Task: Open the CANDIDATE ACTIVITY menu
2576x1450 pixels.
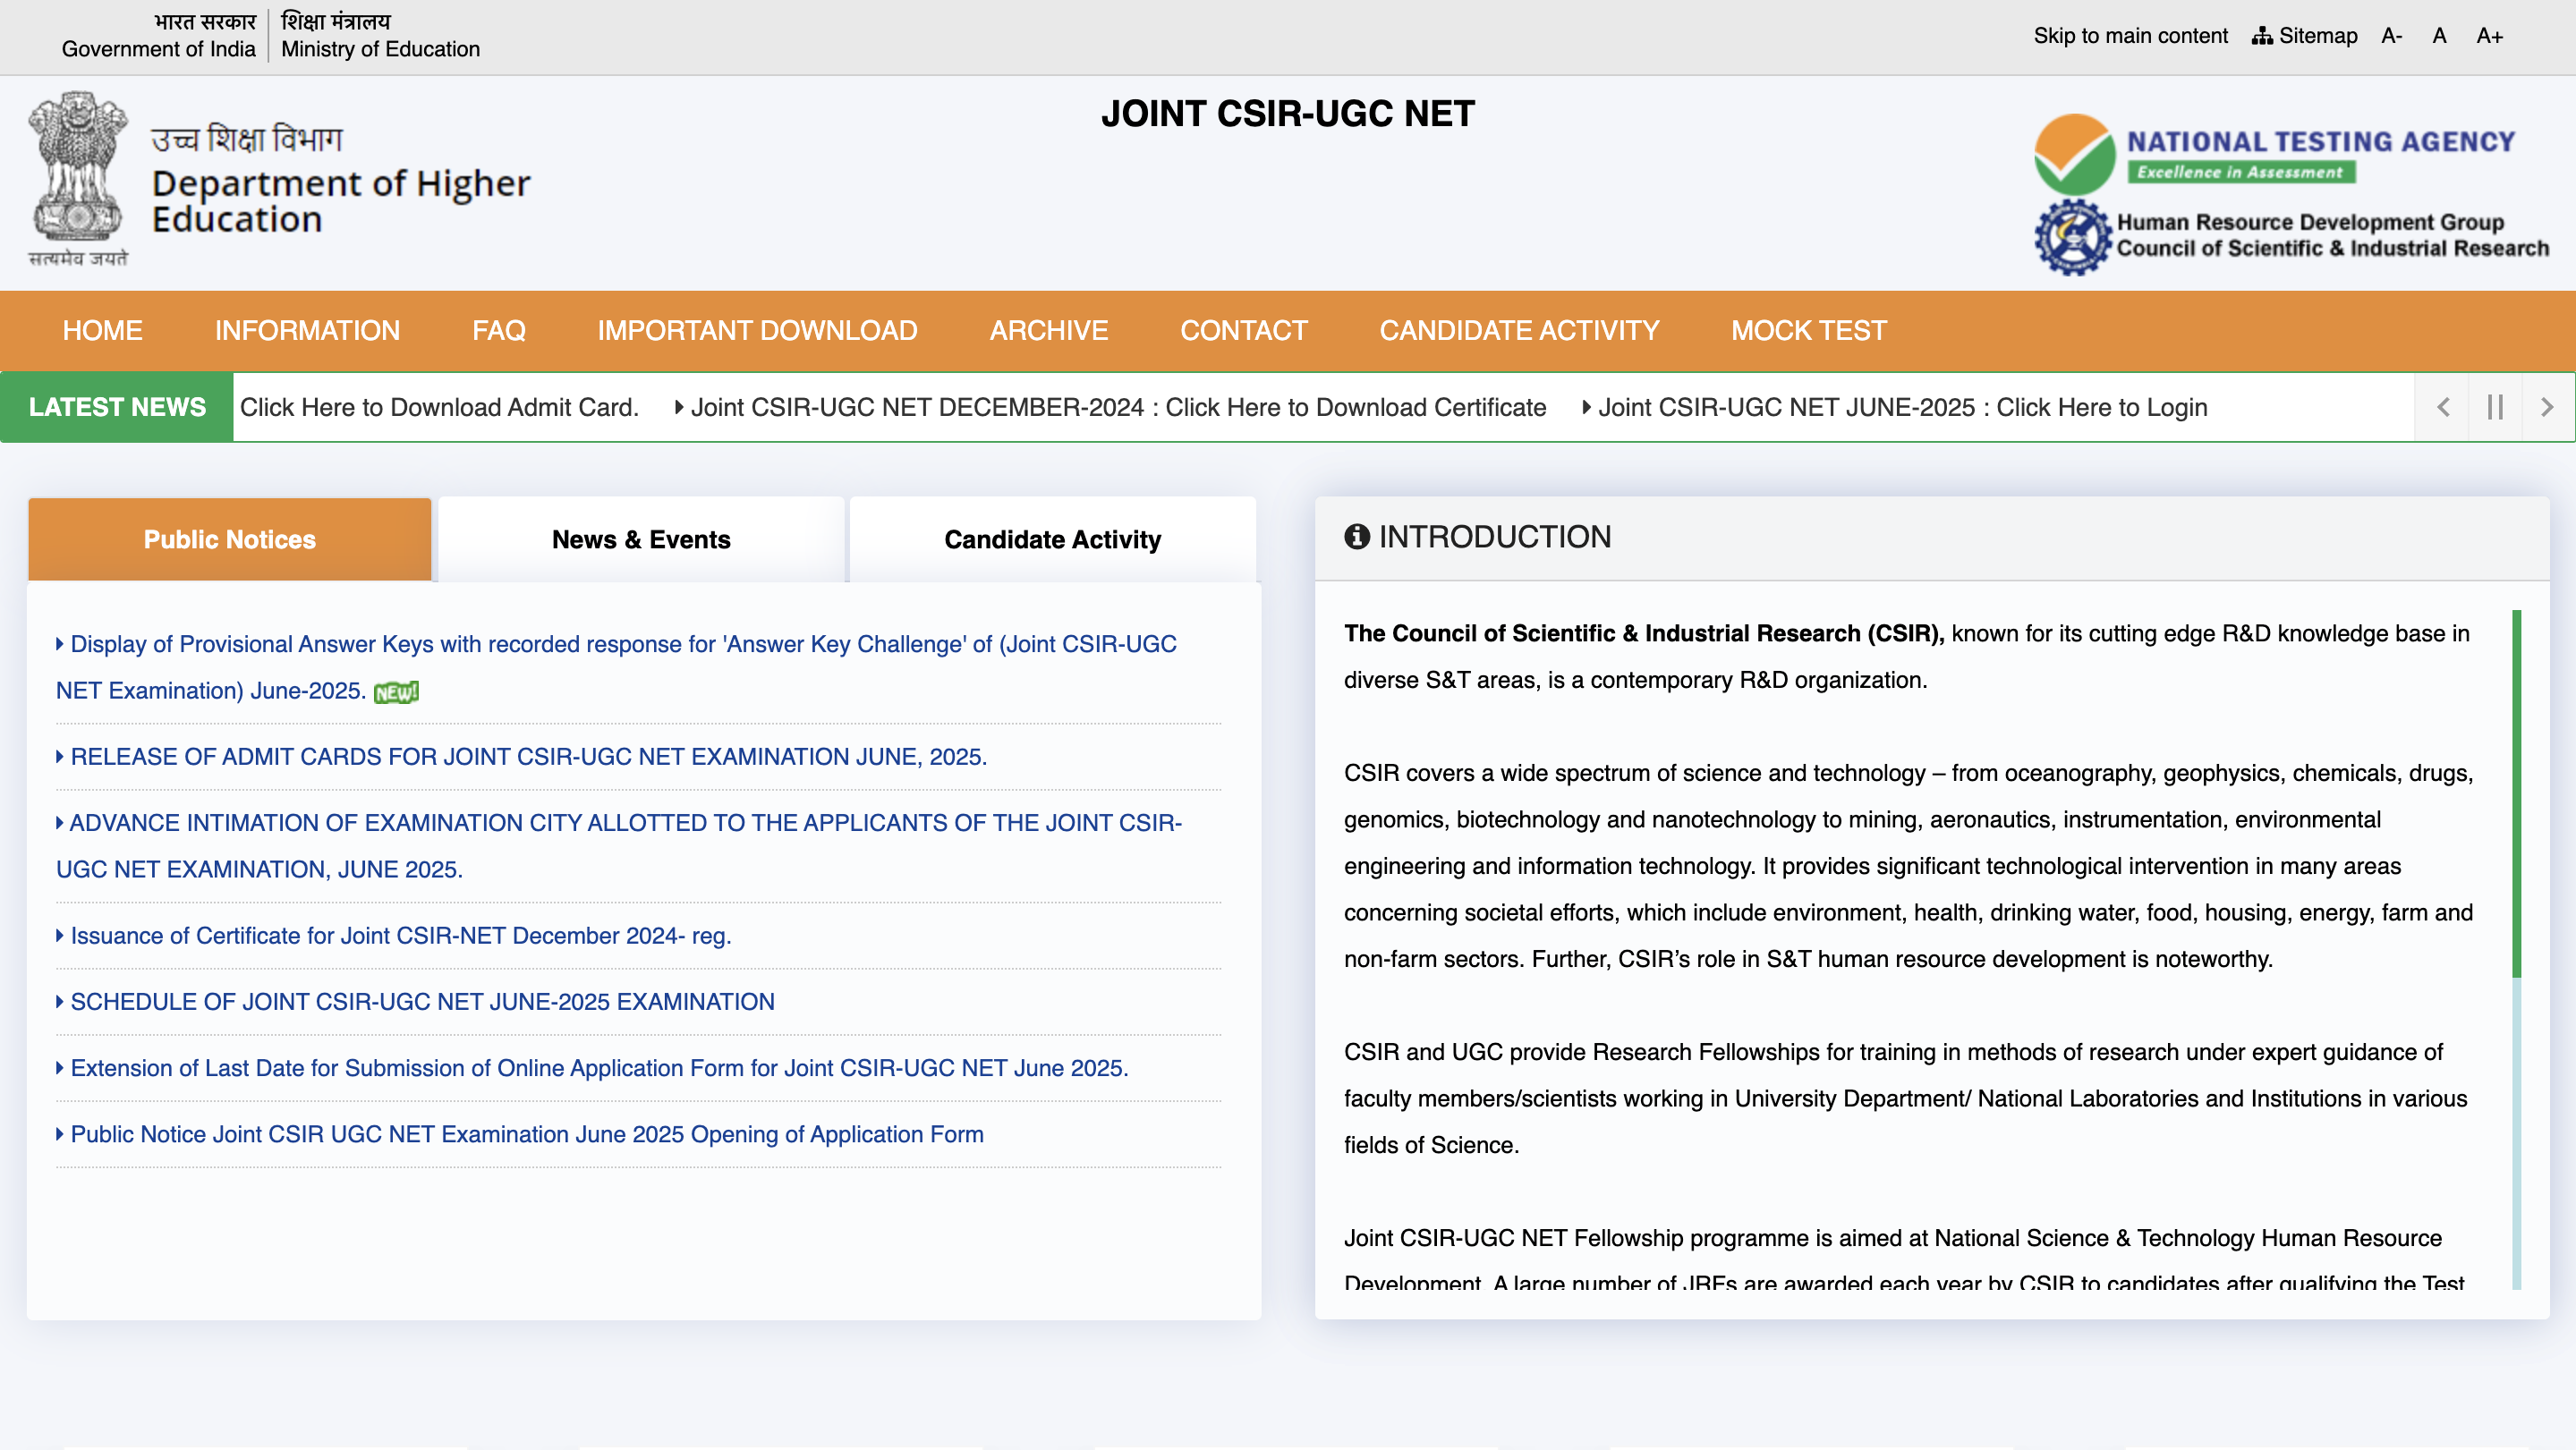Action: pyautogui.click(x=1518, y=330)
